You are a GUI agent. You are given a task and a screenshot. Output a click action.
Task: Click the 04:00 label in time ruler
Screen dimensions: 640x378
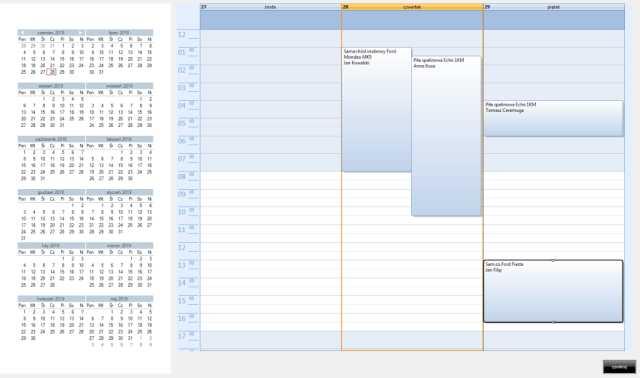[186, 105]
